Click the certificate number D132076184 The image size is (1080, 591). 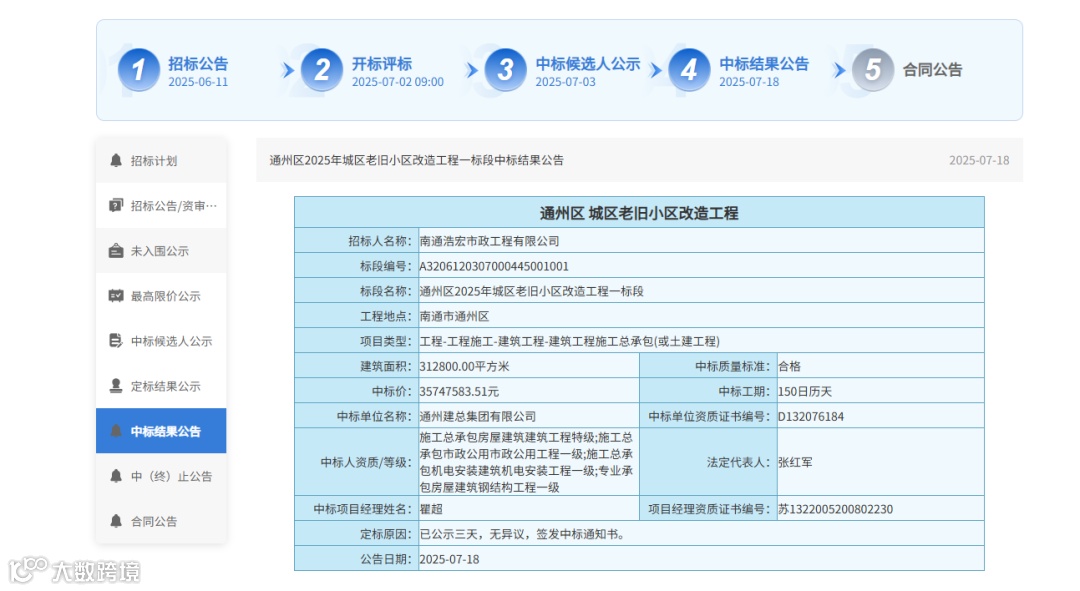click(811, 417)
